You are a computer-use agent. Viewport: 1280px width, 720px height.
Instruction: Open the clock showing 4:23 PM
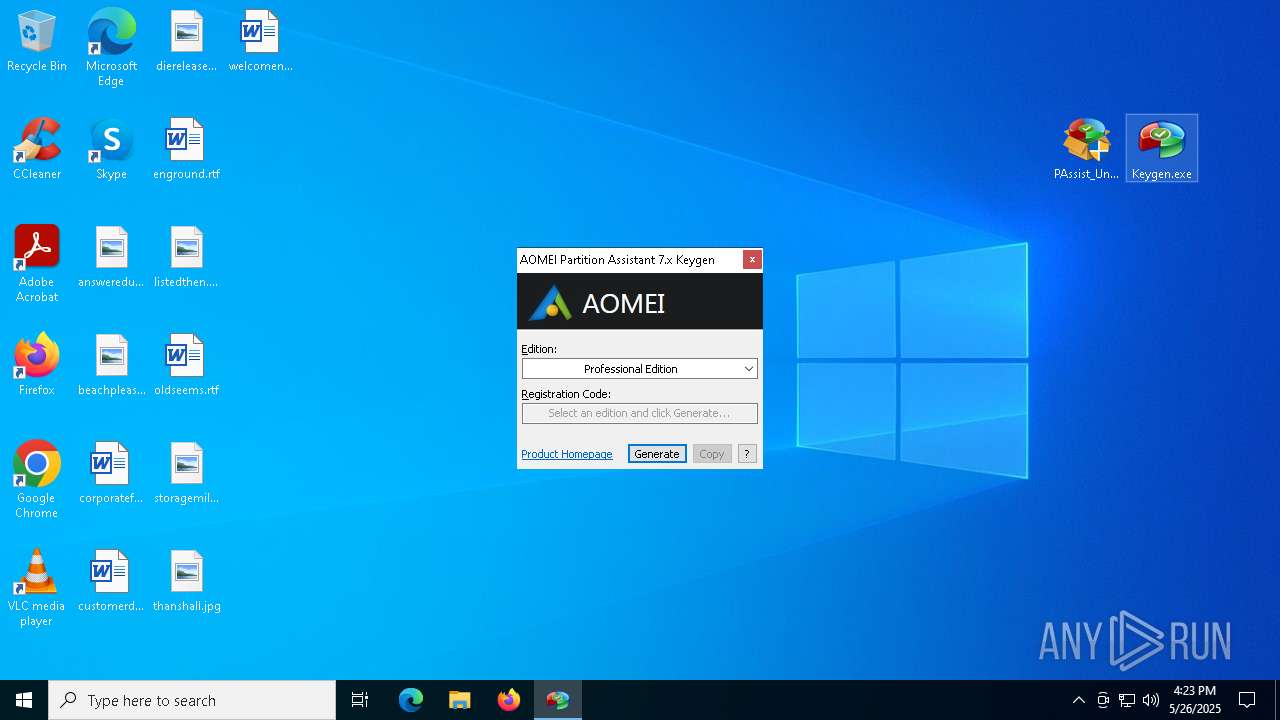1195,700
